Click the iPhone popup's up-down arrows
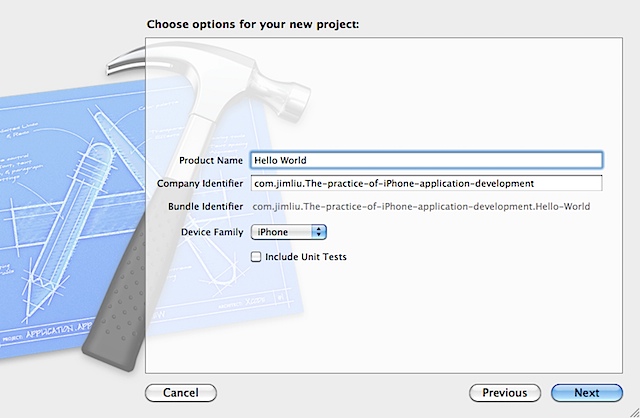Viewport: 640px width, 418px height. (x=319, y=232)
